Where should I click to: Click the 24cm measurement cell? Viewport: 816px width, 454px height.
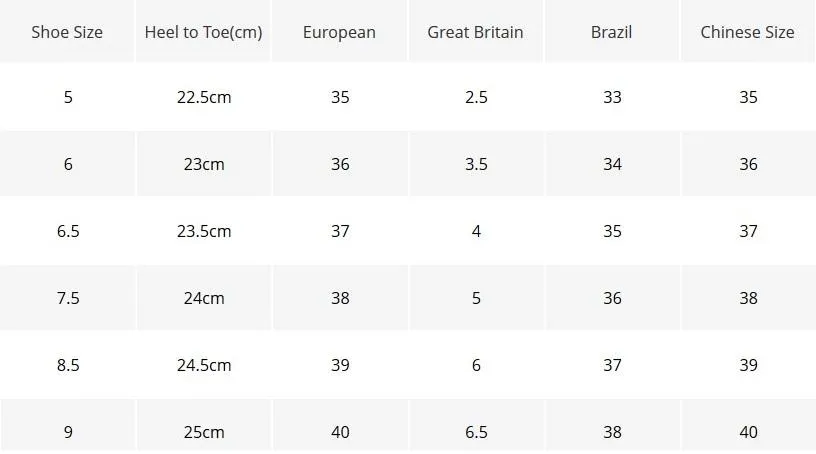(203, 298)
